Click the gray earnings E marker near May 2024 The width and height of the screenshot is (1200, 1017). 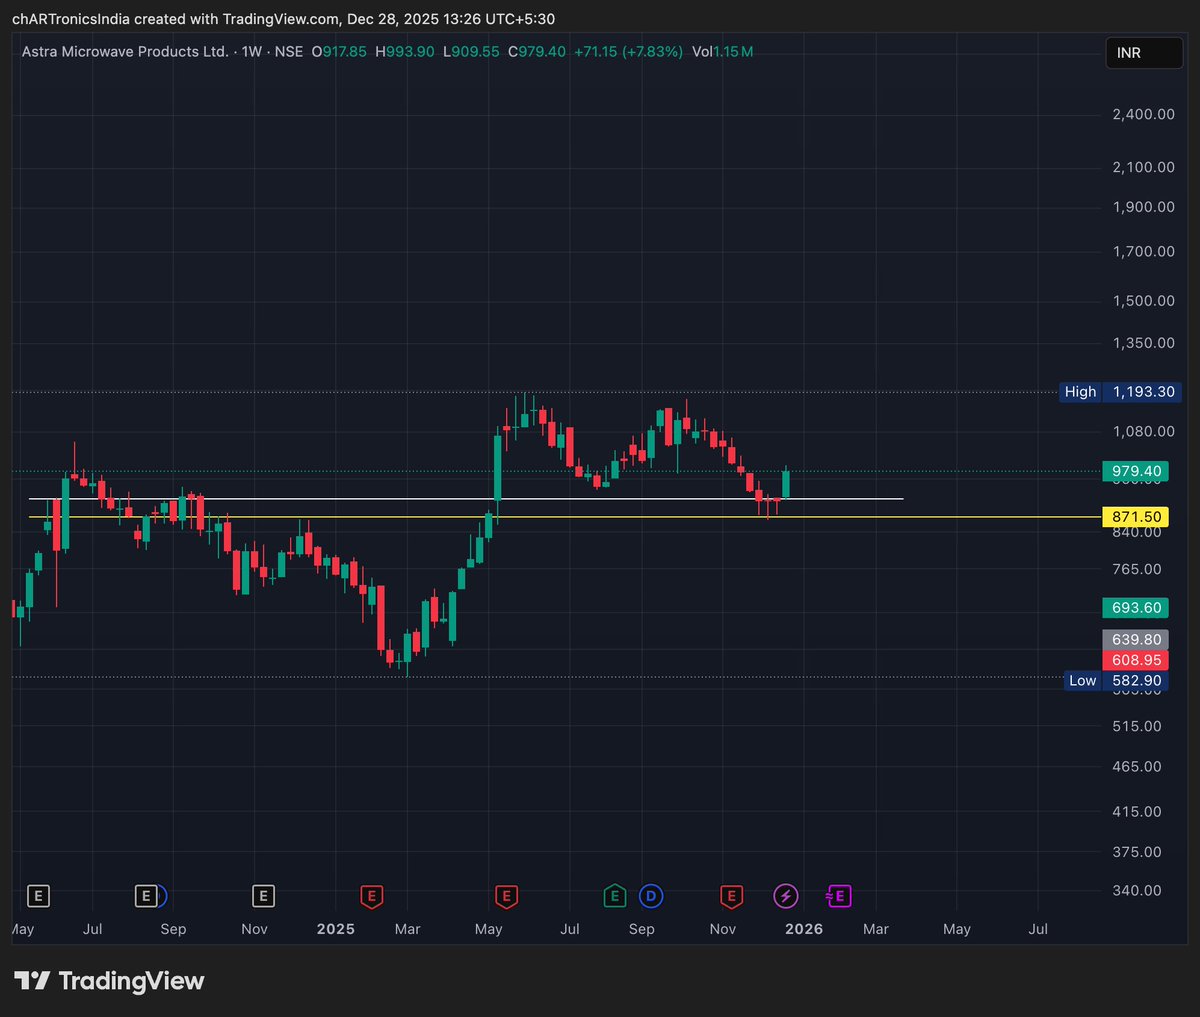pos(38,896)
